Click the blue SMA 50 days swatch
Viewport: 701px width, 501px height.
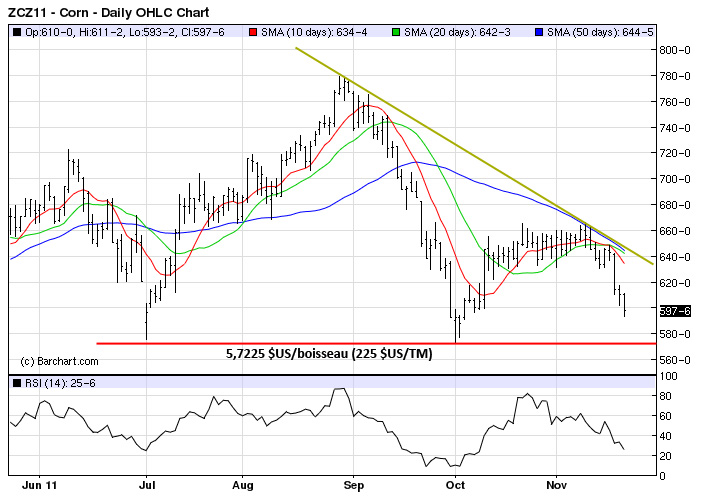coord(539,32)
